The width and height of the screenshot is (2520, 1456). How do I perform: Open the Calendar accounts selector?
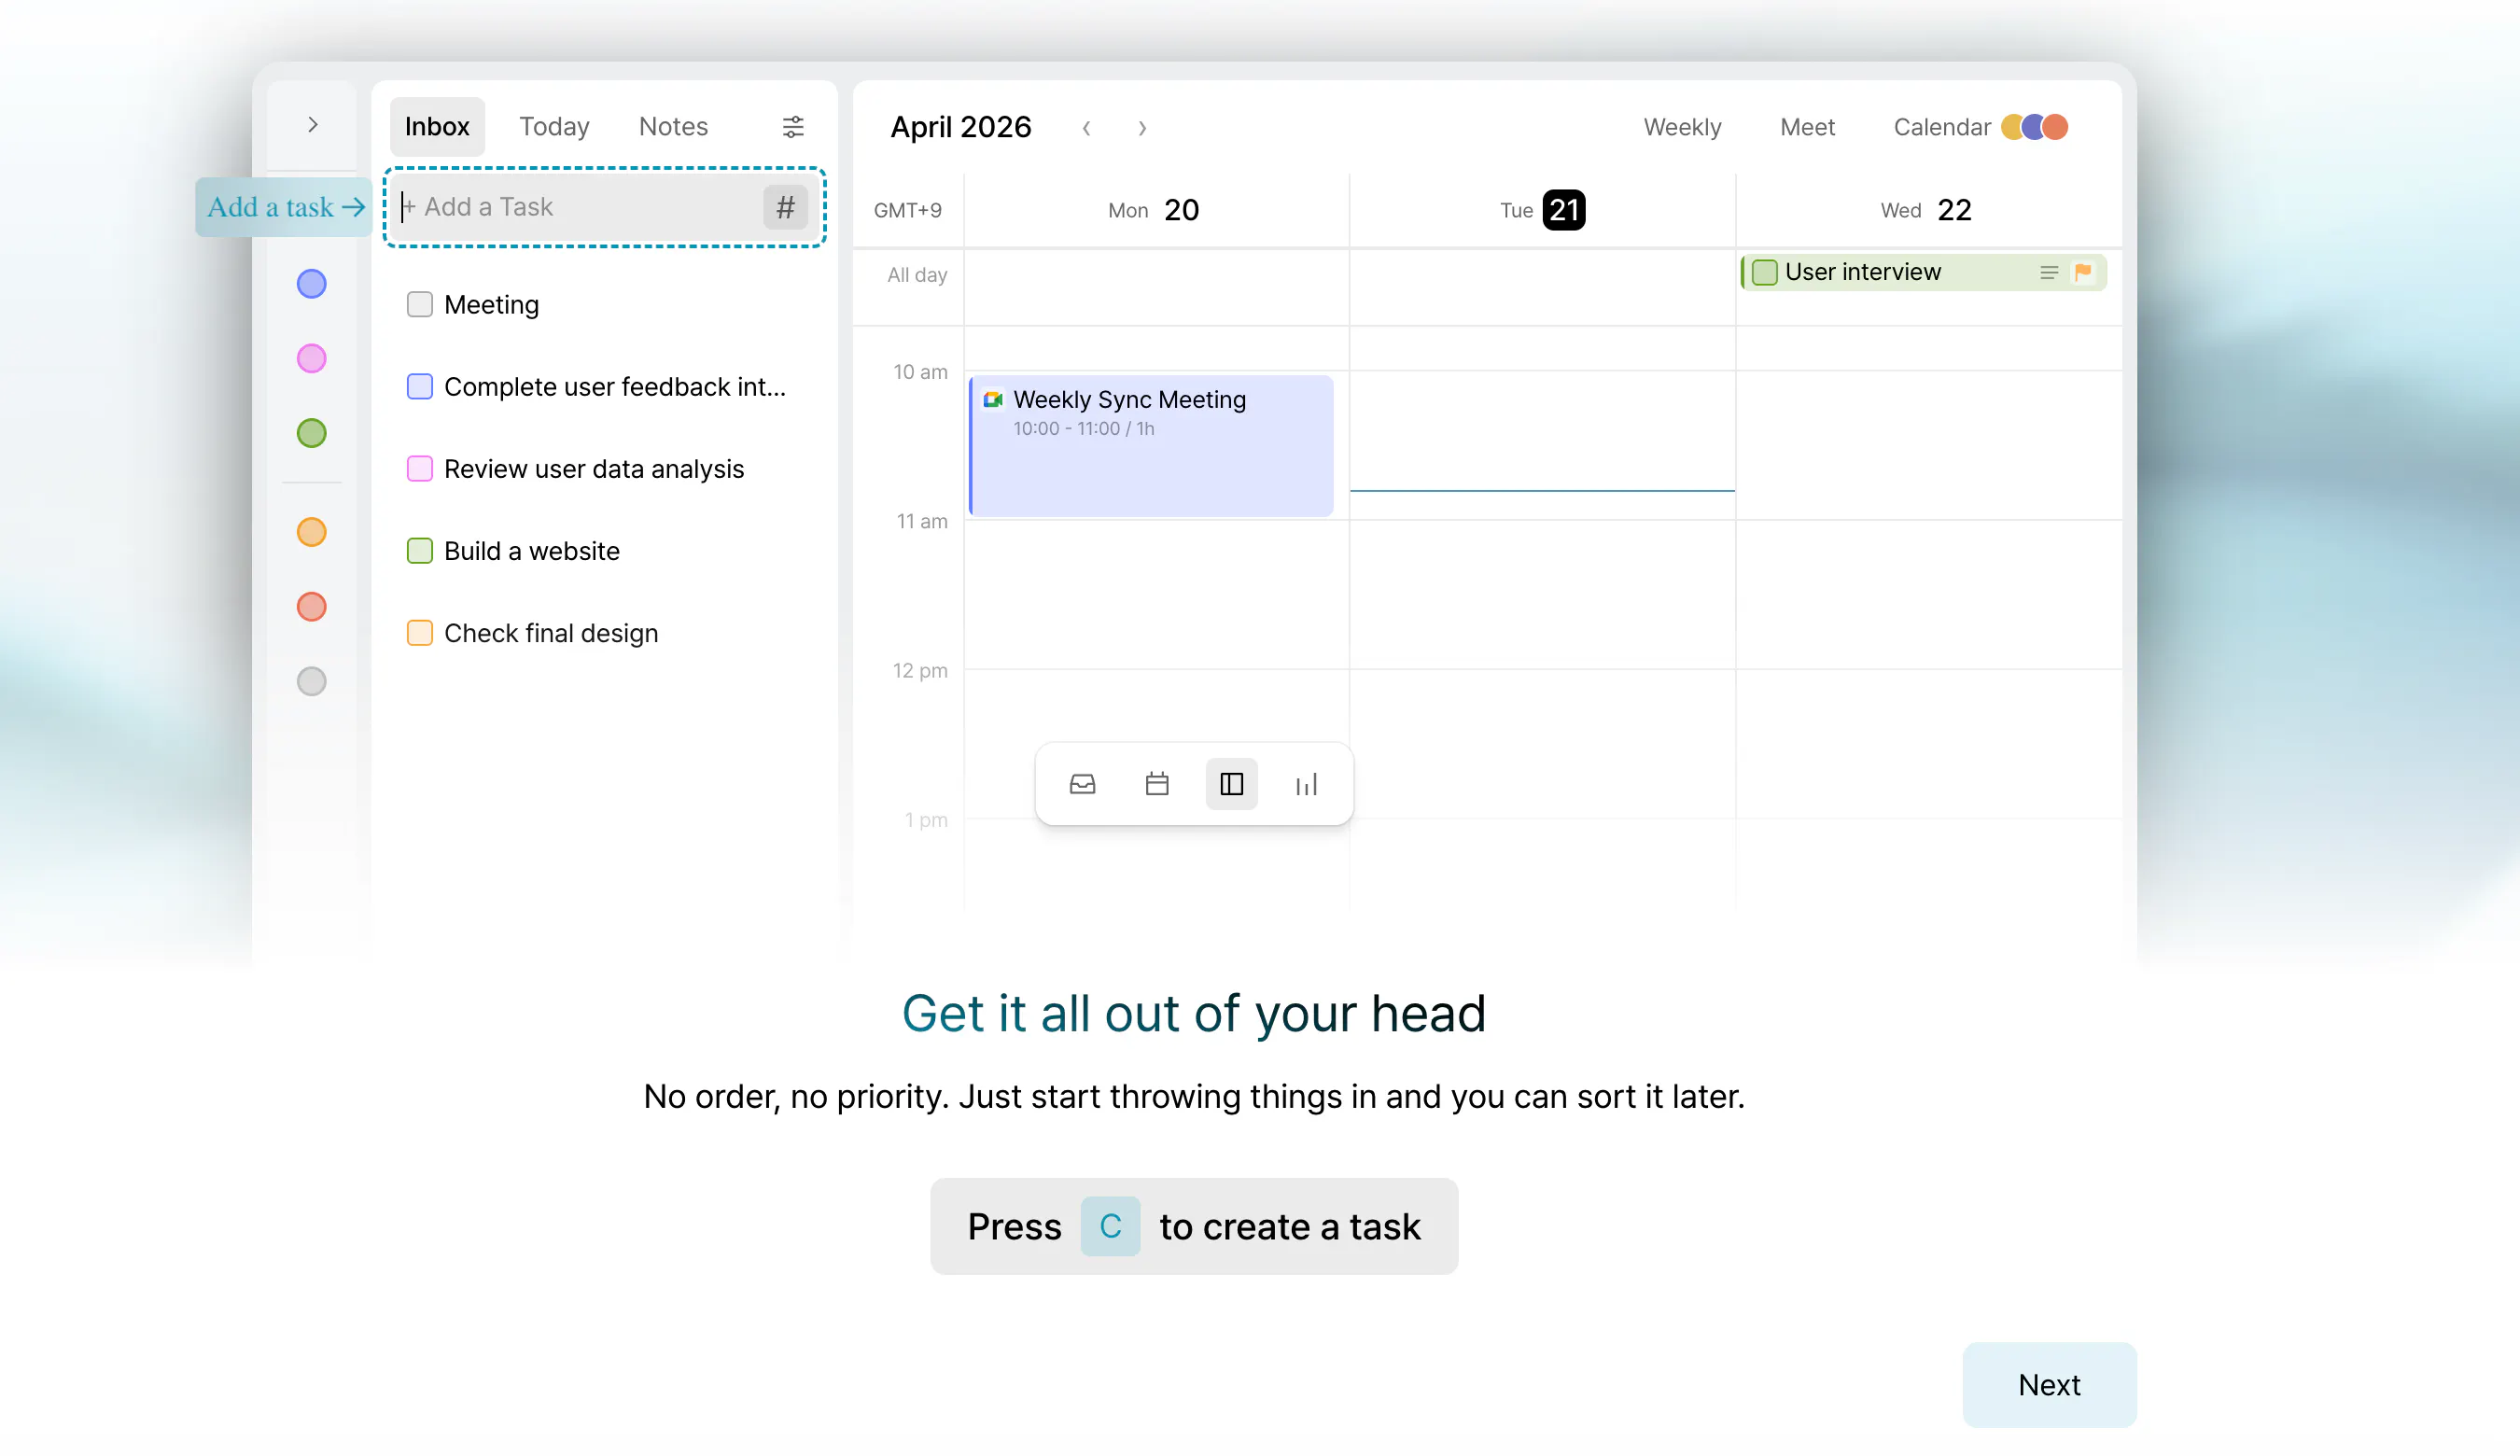coord(1980,127)
